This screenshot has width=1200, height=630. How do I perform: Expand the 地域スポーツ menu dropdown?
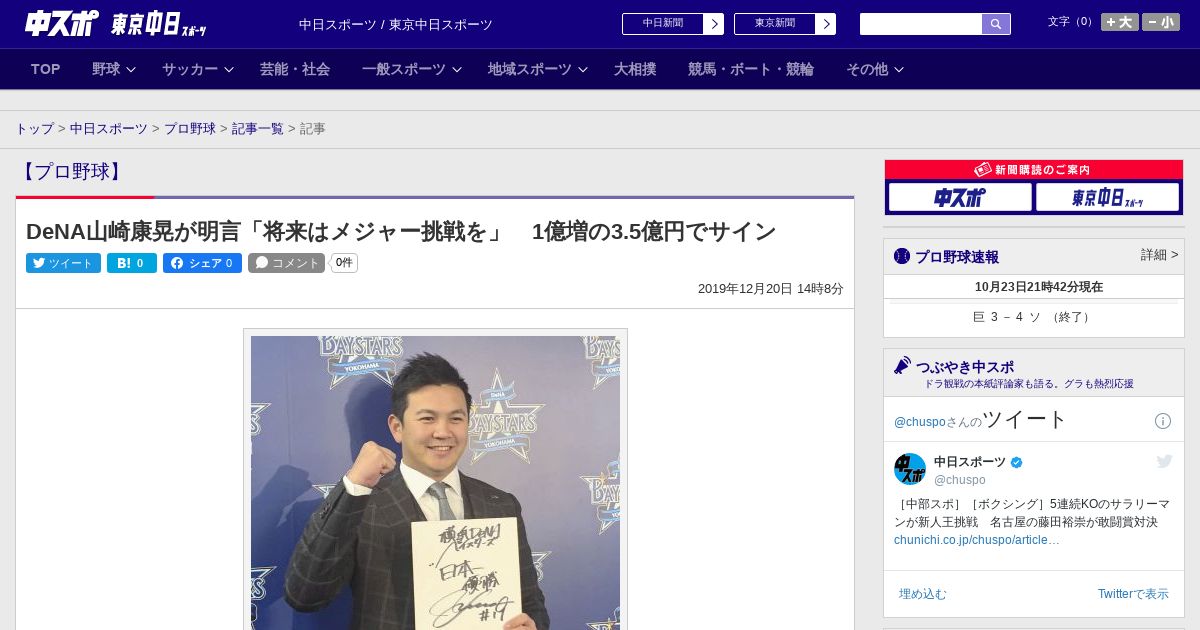pyautogui.click(x=537, y=69)
